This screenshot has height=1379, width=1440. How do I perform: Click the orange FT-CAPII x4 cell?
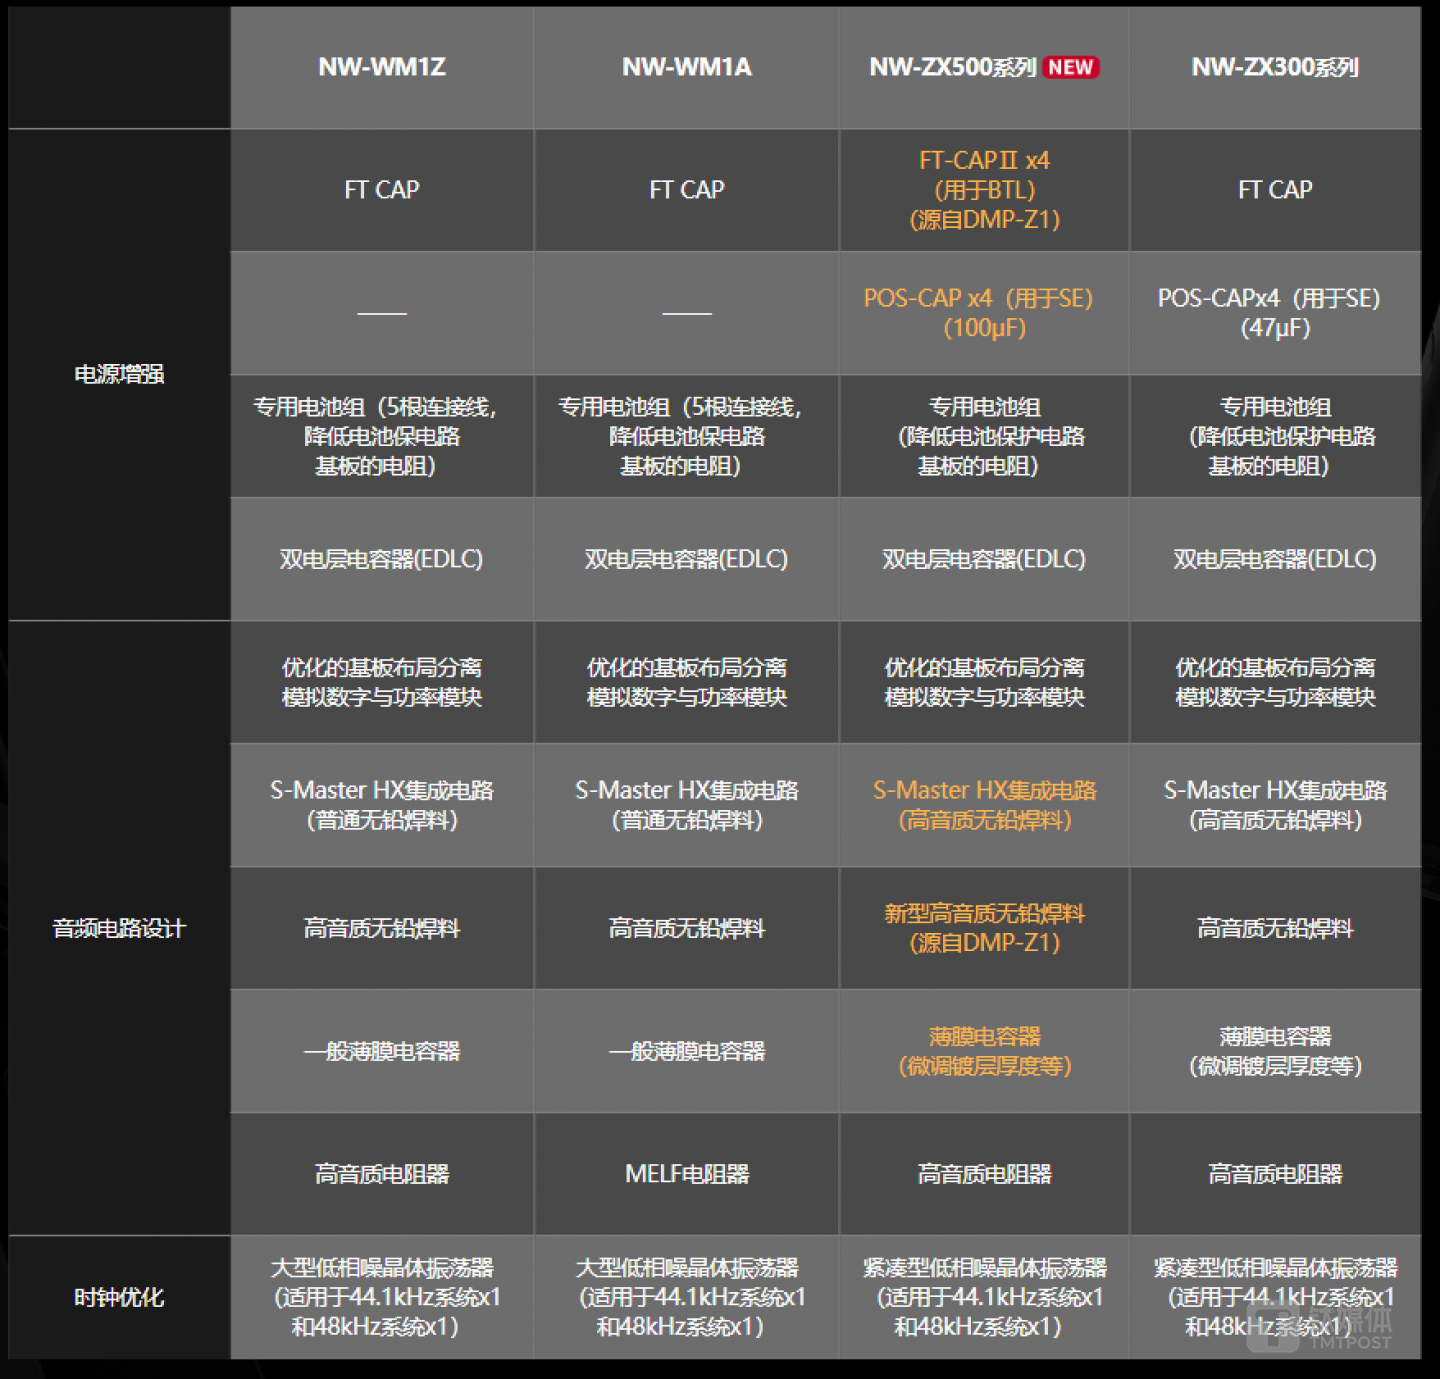(985, 190)
